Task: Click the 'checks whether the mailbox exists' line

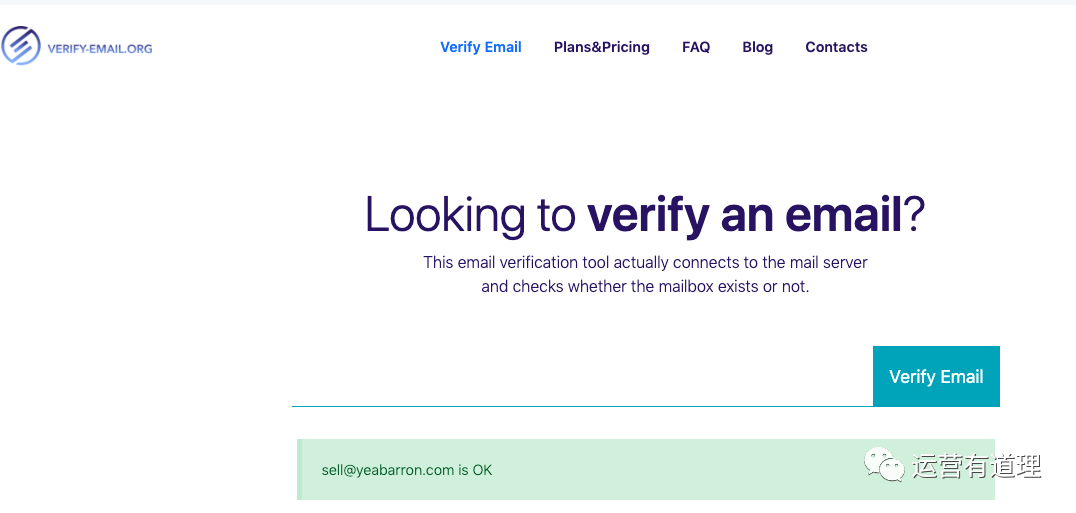Action: pyautogui.click(x=645, y=287)
